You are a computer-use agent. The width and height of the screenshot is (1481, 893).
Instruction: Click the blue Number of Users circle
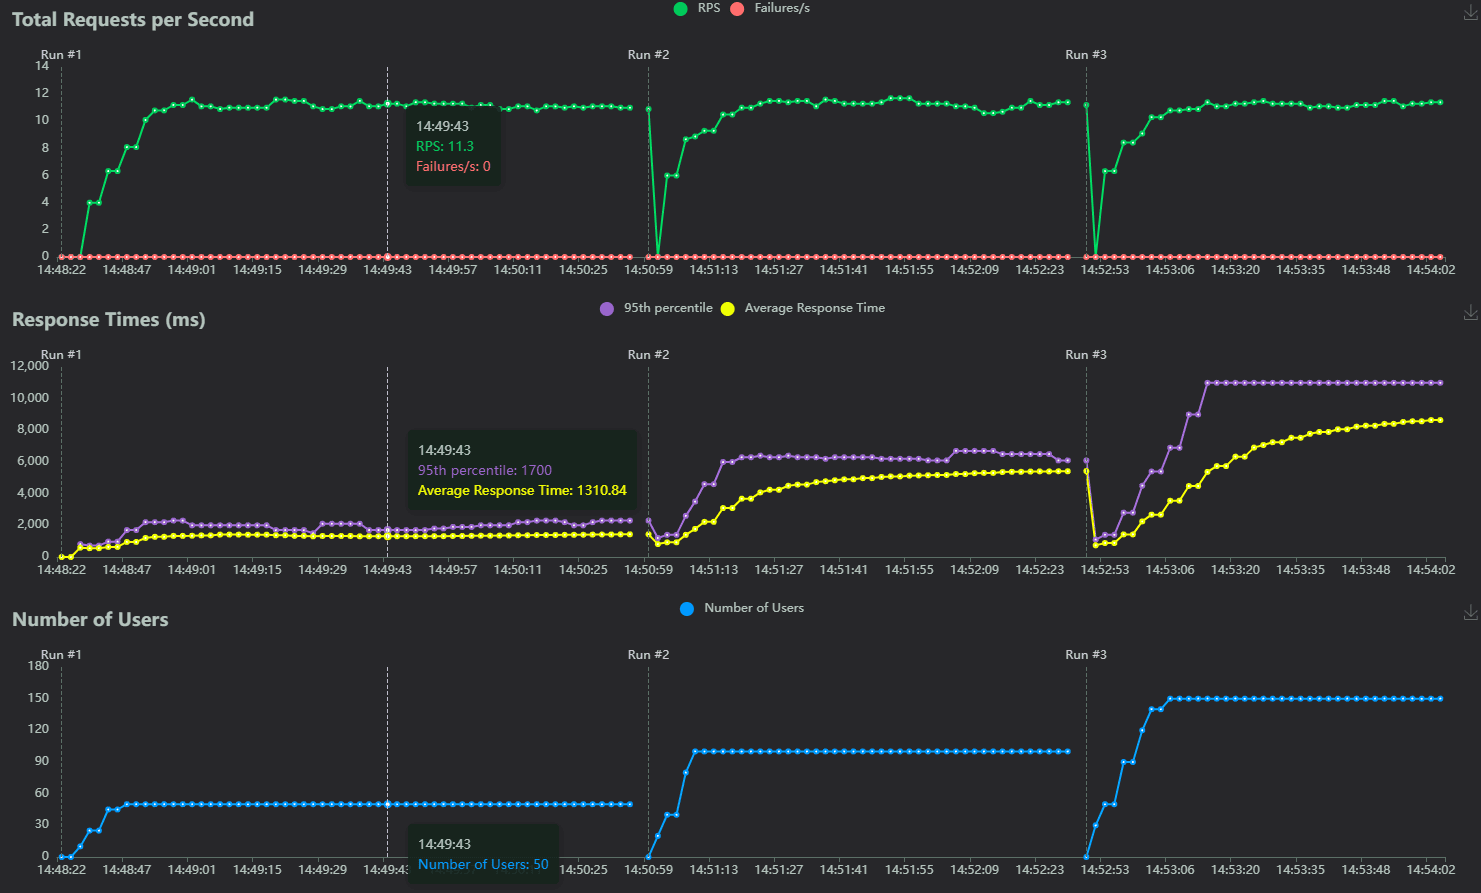tap(687, 609)
